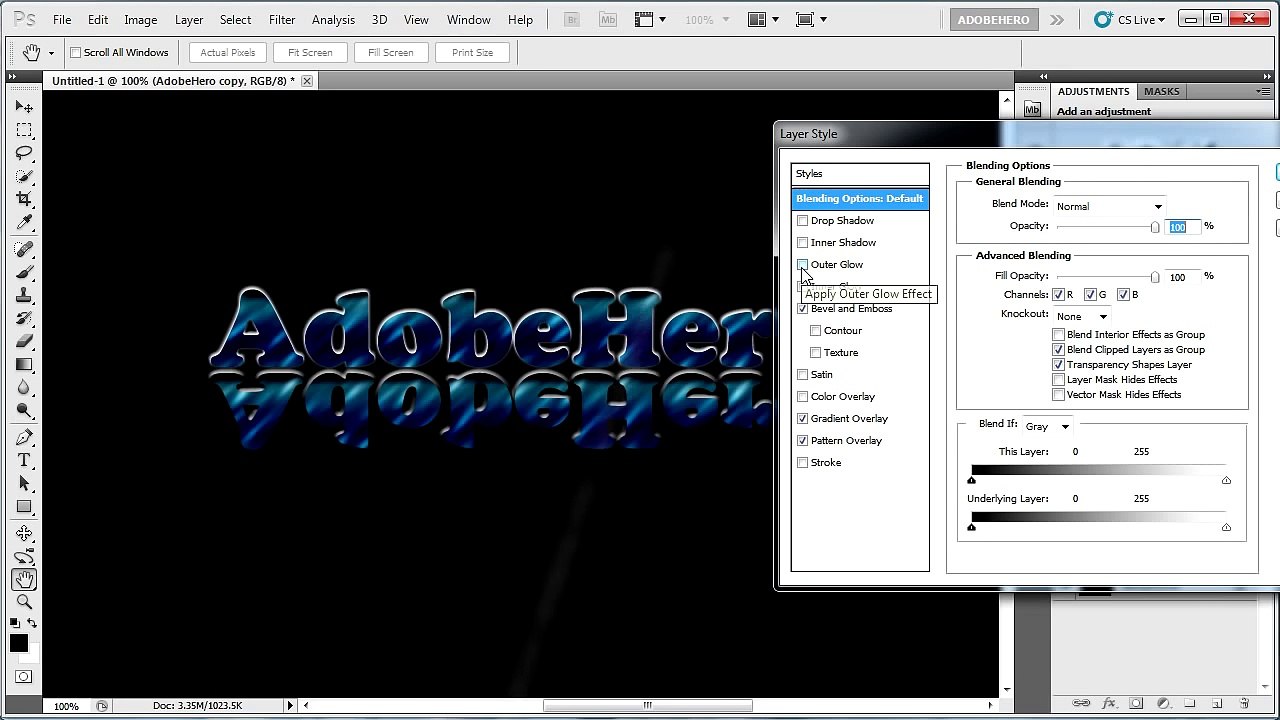Open the Adjustments panel options menu
The width and height of the screenshot is (1280, 720).
point(1265,91)
